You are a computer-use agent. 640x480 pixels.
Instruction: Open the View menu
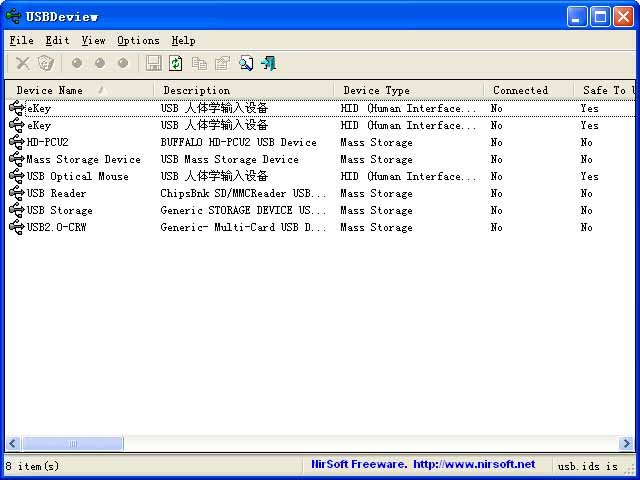pyautogui.click(x=93, y=40)
